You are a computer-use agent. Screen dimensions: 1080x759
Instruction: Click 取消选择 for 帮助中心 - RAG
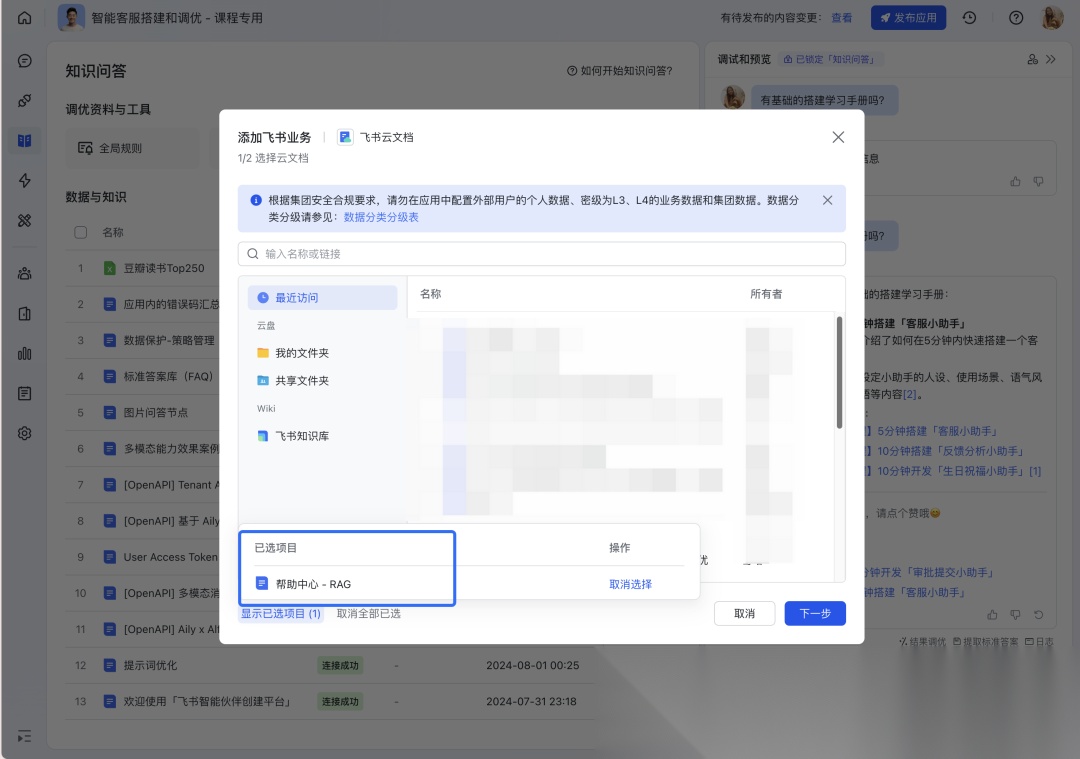630,584
